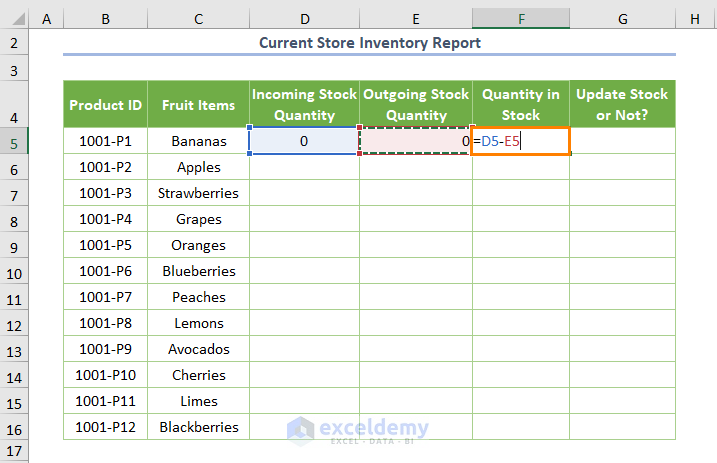
Task: Select column F header
Action: tap(521, 19)
